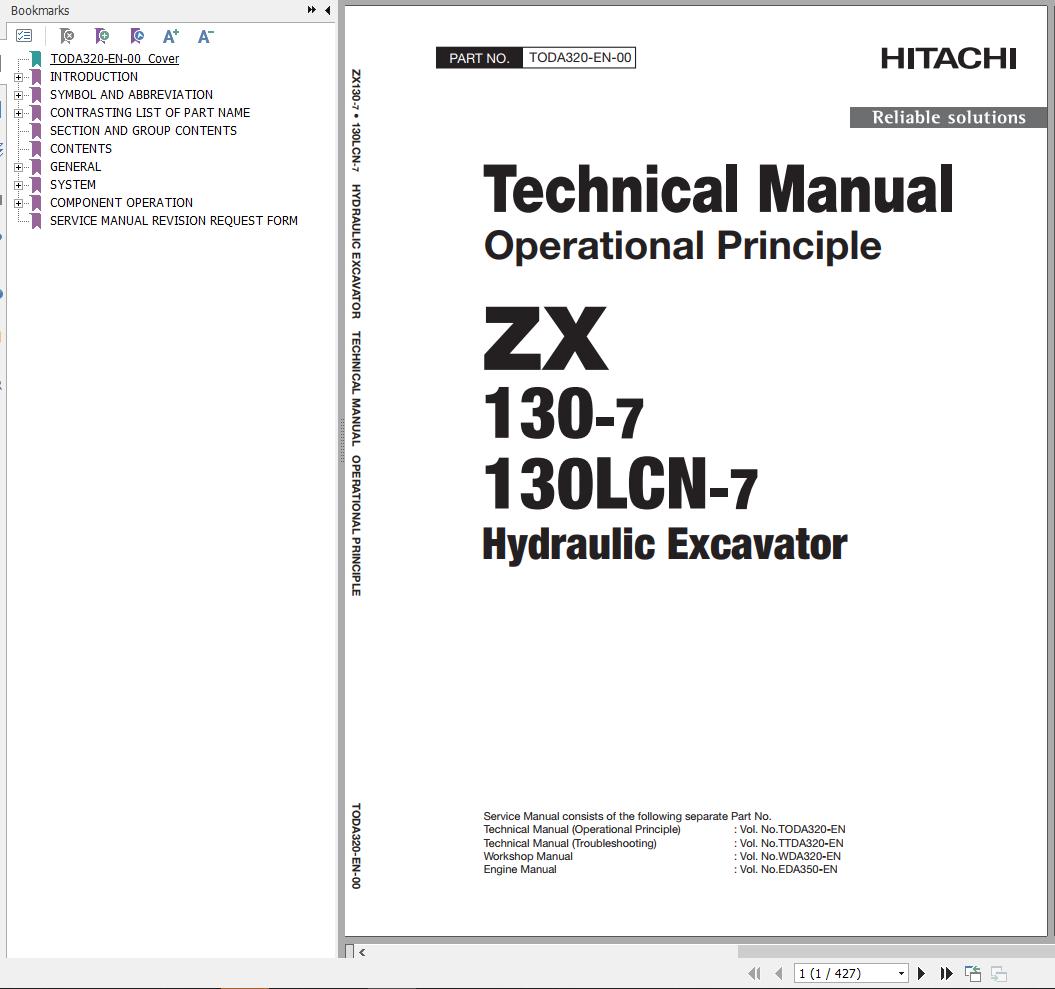Click the Workshop Manual line
The image size is (1055, 989).
tap(662, 856)
